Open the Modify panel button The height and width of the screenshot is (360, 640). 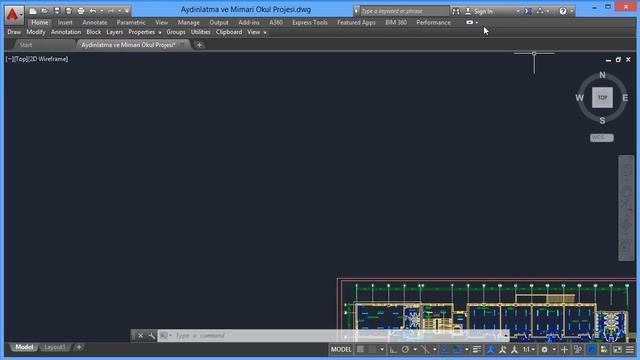pos(36,32)
